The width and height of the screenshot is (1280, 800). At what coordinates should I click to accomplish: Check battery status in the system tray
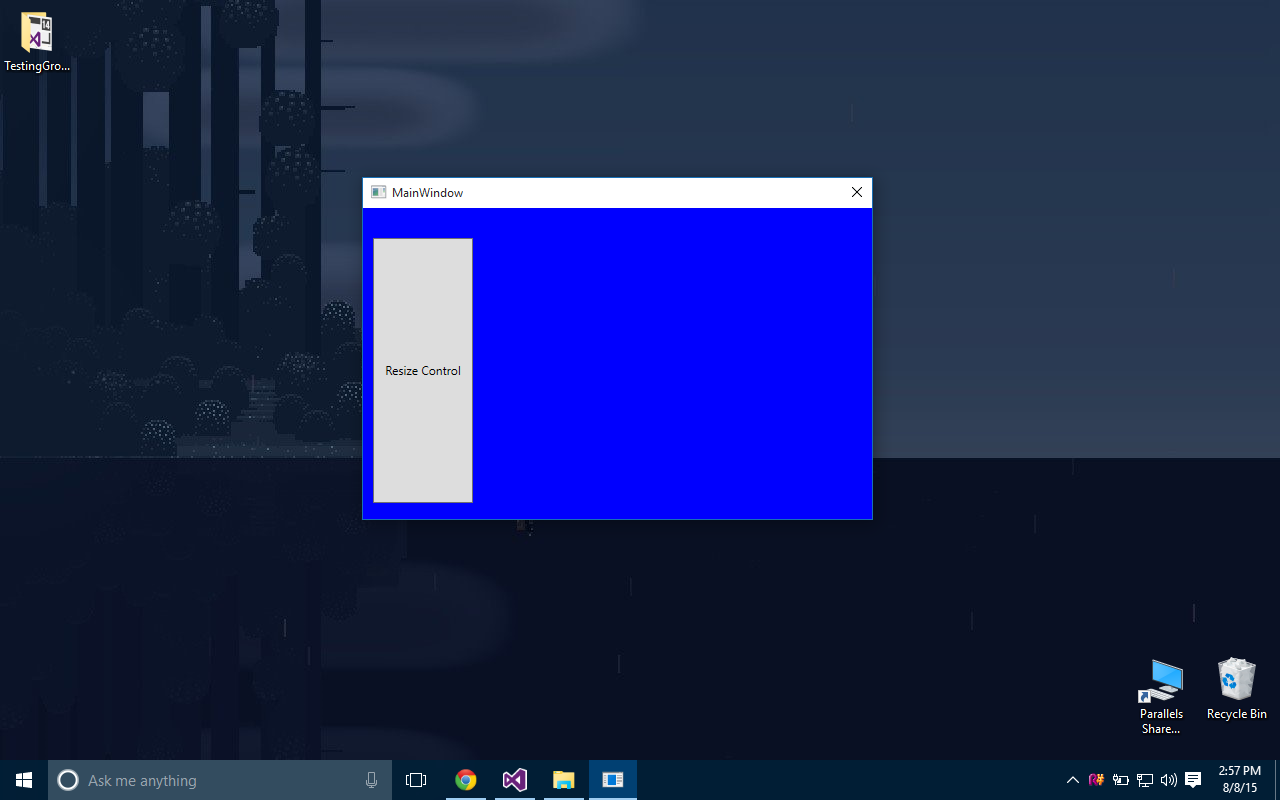tap(1121, 779)
